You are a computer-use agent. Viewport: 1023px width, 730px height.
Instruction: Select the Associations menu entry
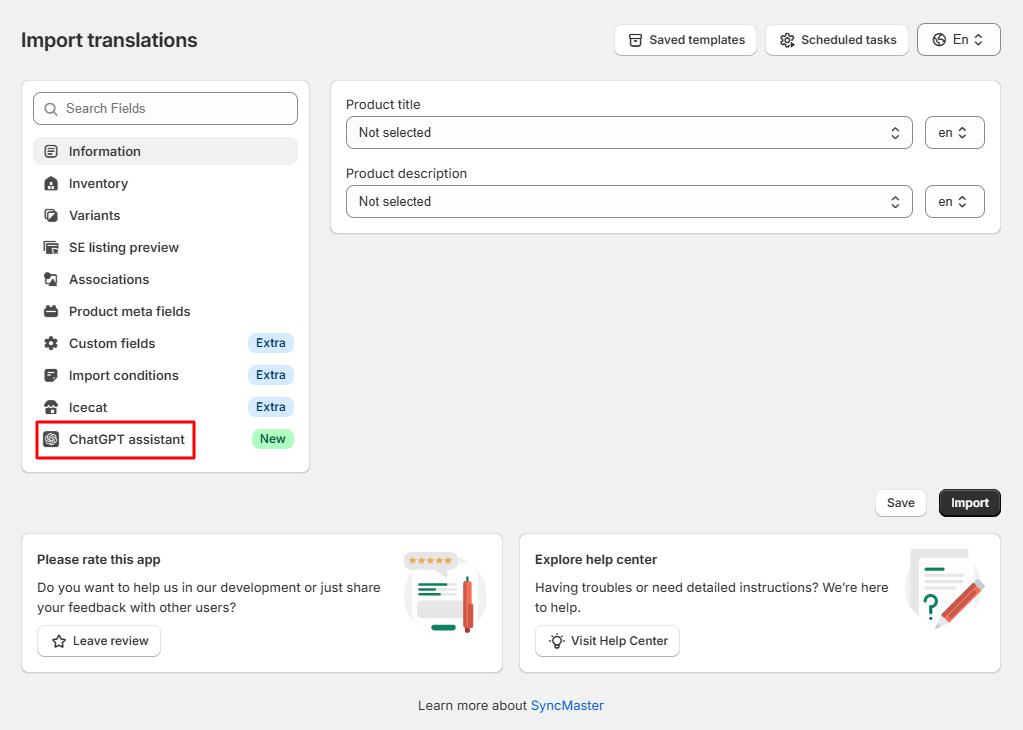click(x=166, y=279)
